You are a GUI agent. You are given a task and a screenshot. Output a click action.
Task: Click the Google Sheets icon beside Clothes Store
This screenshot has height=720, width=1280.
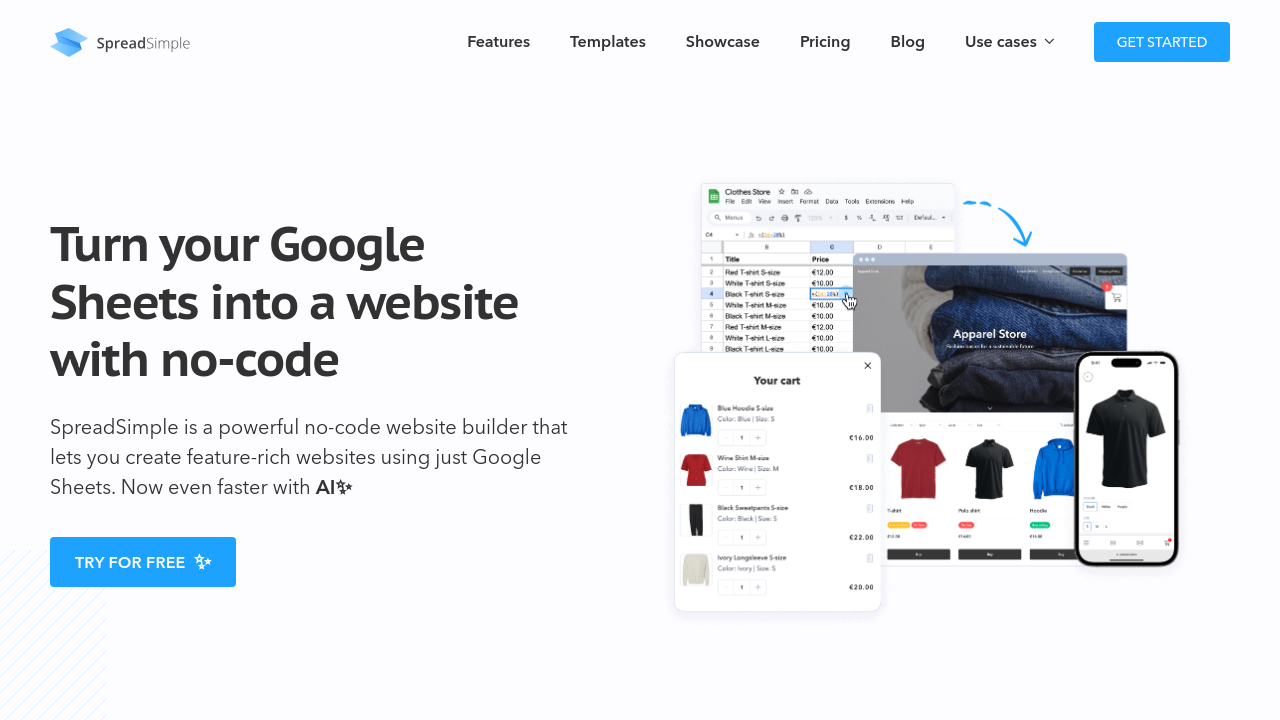pos(714,194)
